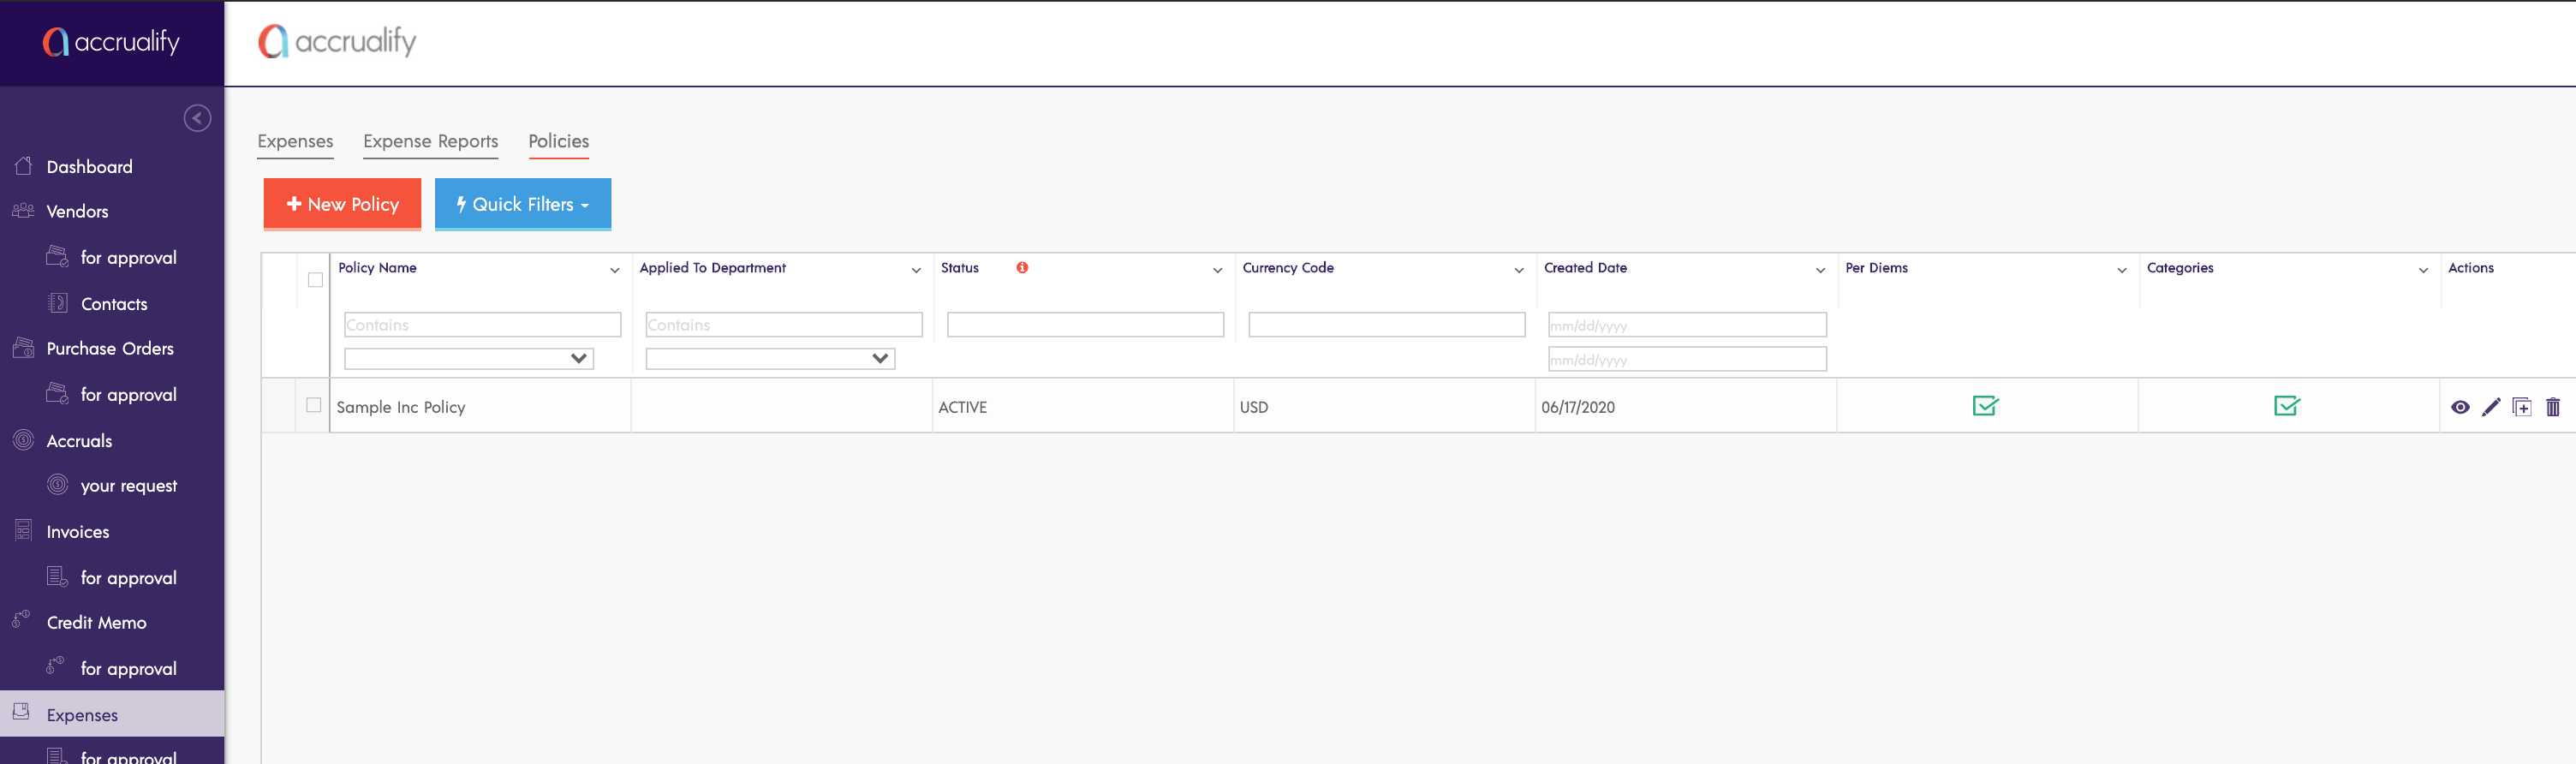This screenshot has width=2576, height=764.
Task: Click the New Policy button
Action: coord(342,204)
